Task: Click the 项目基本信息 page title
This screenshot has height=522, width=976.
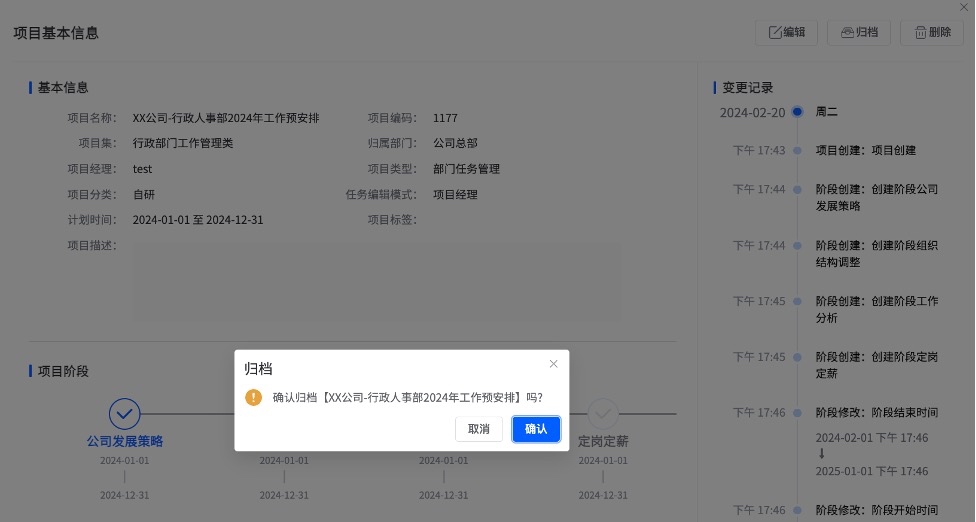Action: click(56, 33)
